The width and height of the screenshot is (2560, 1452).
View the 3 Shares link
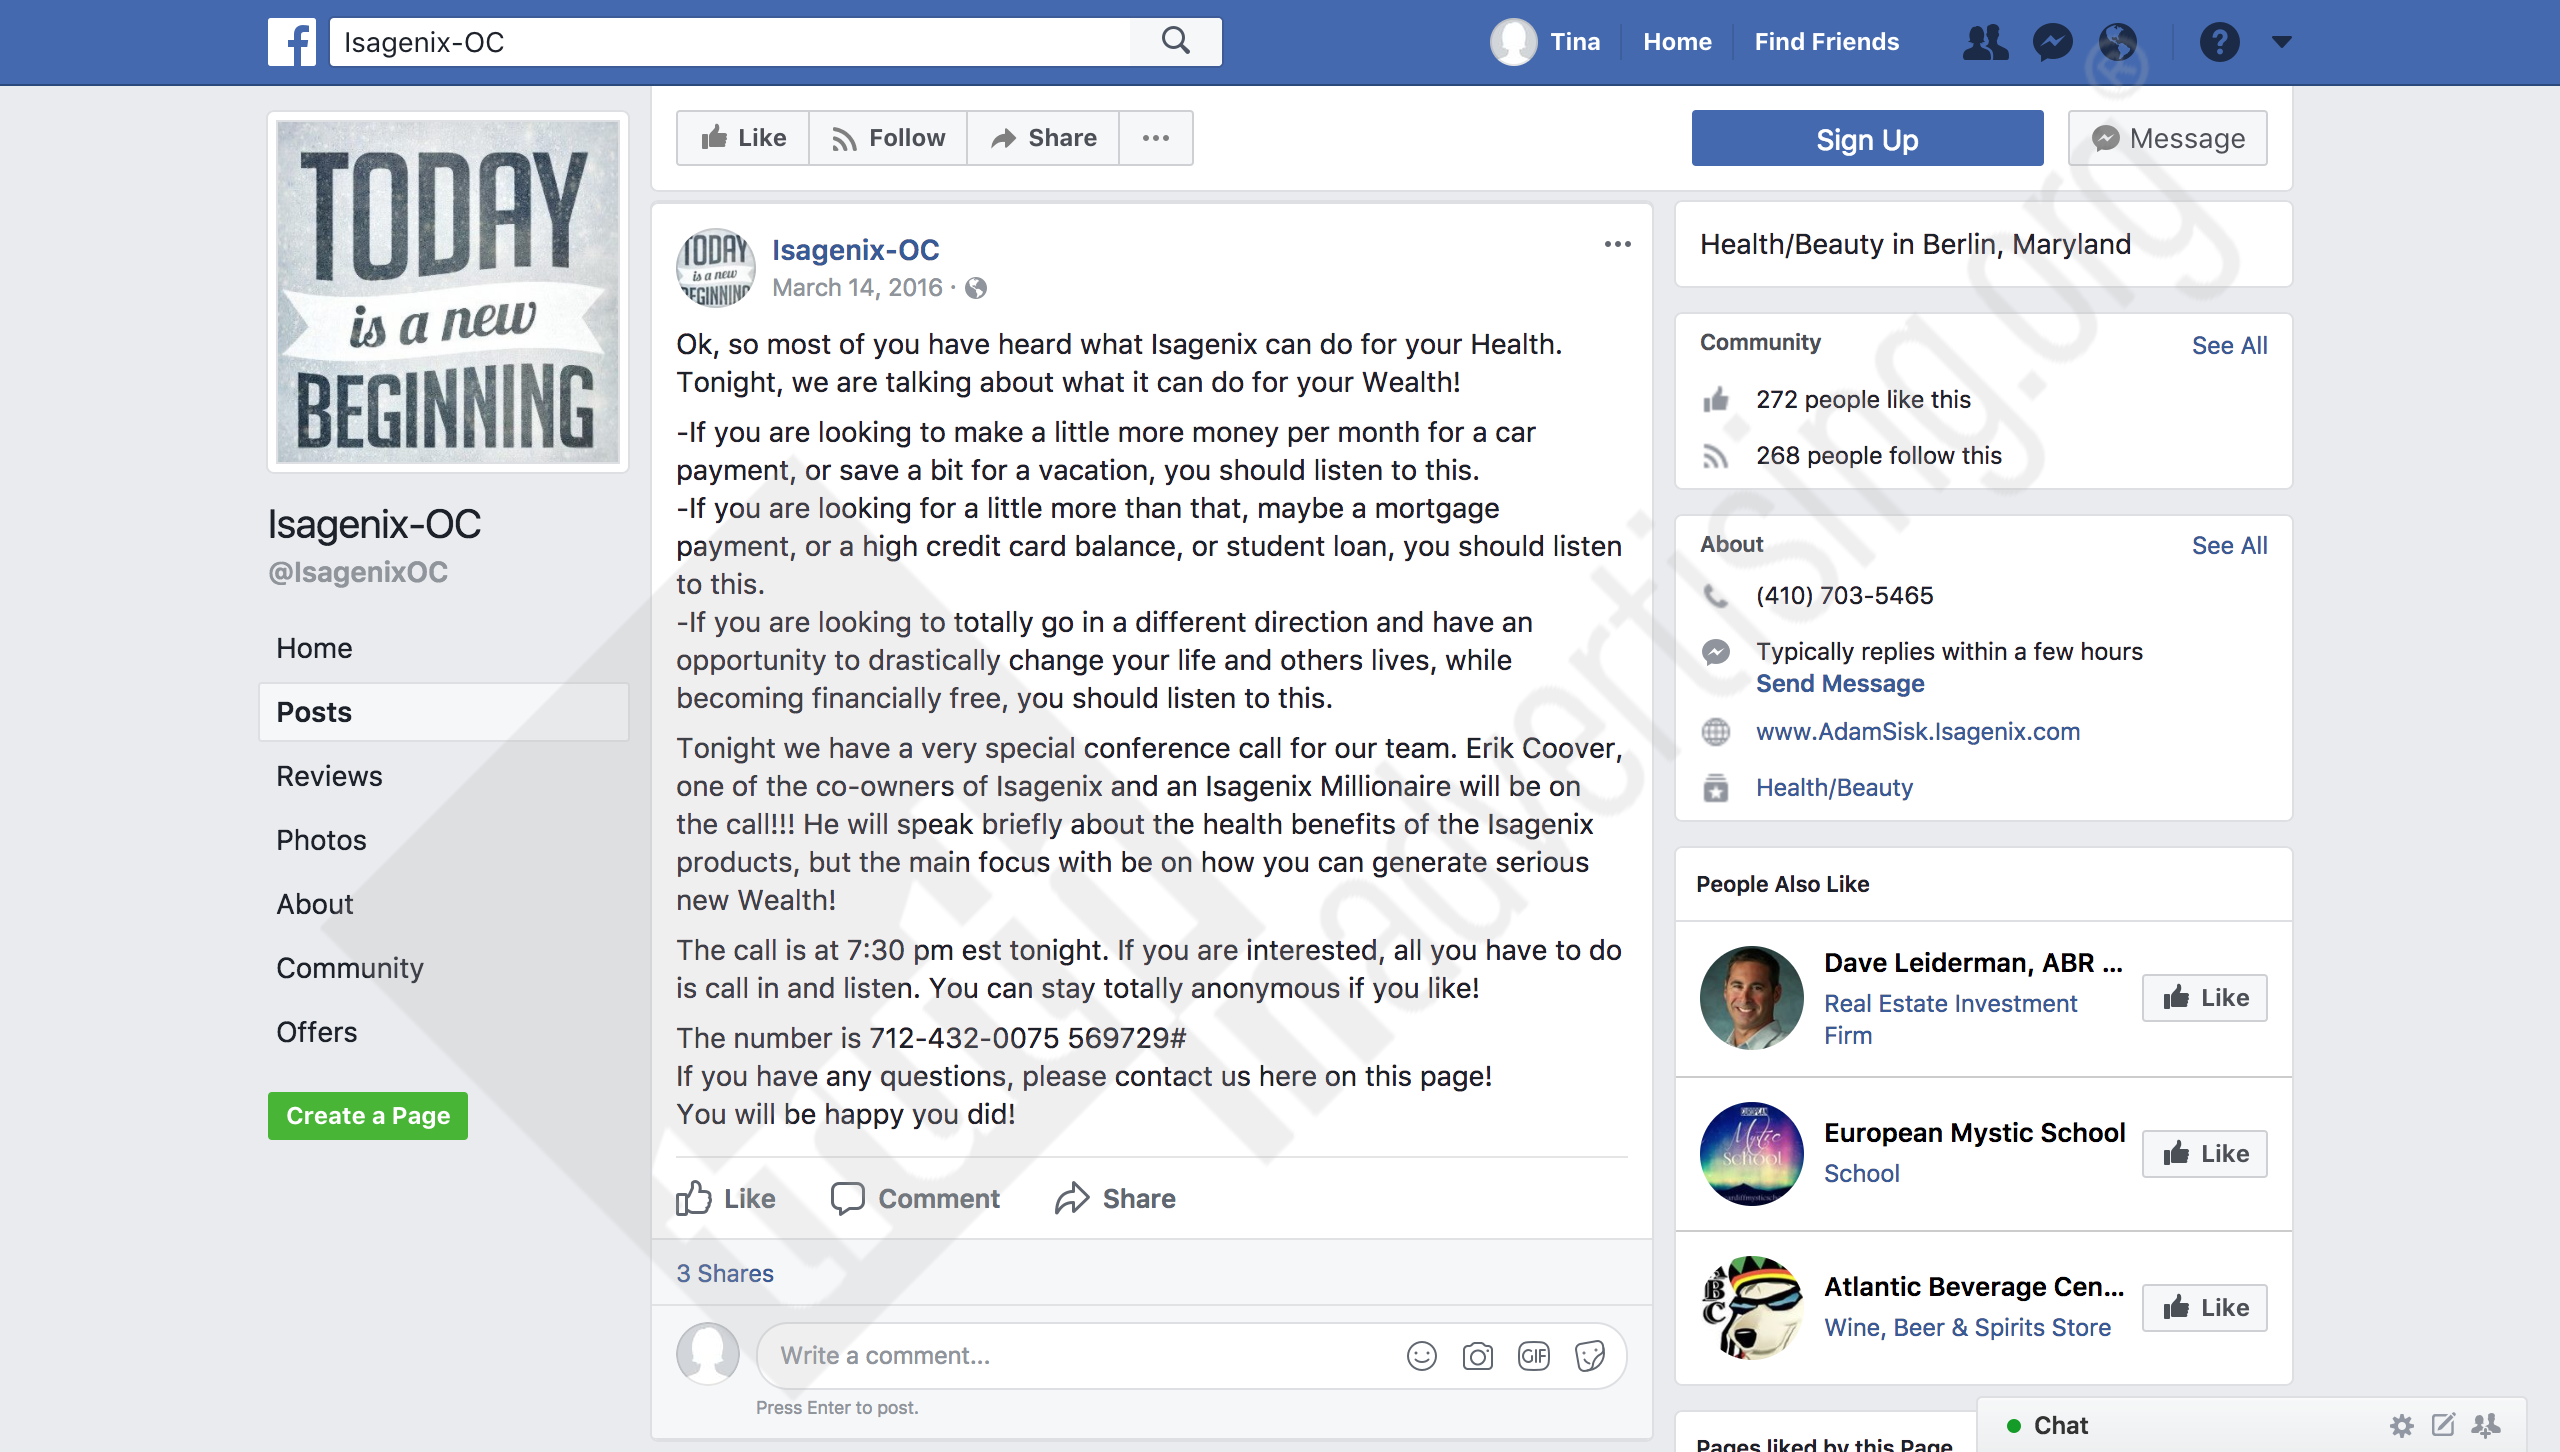tap(725, 1273)
